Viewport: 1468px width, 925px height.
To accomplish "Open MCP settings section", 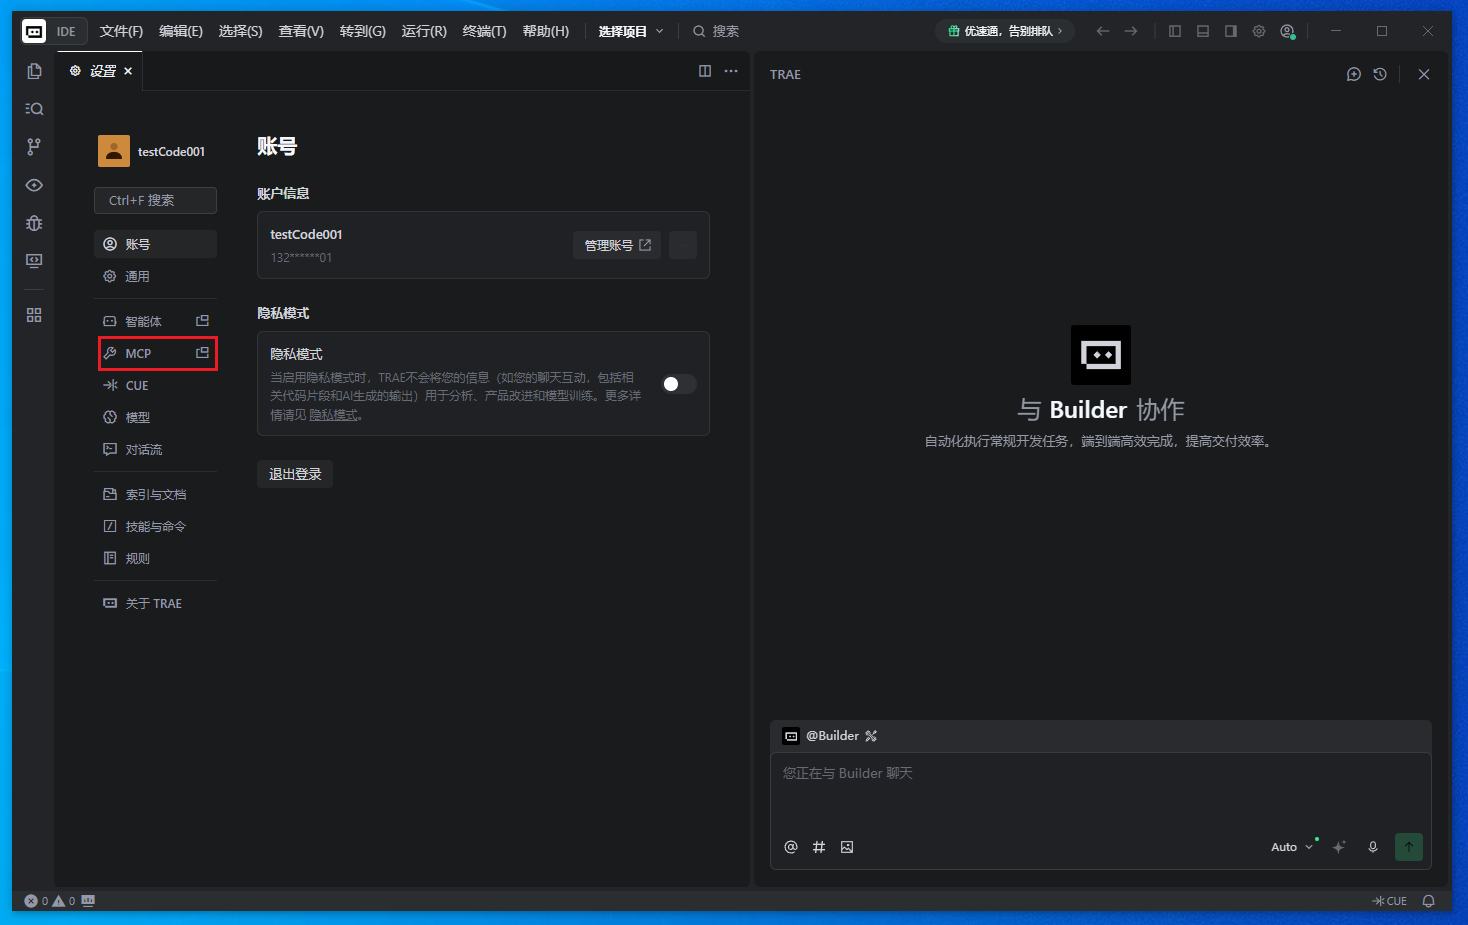I will 155,353.
